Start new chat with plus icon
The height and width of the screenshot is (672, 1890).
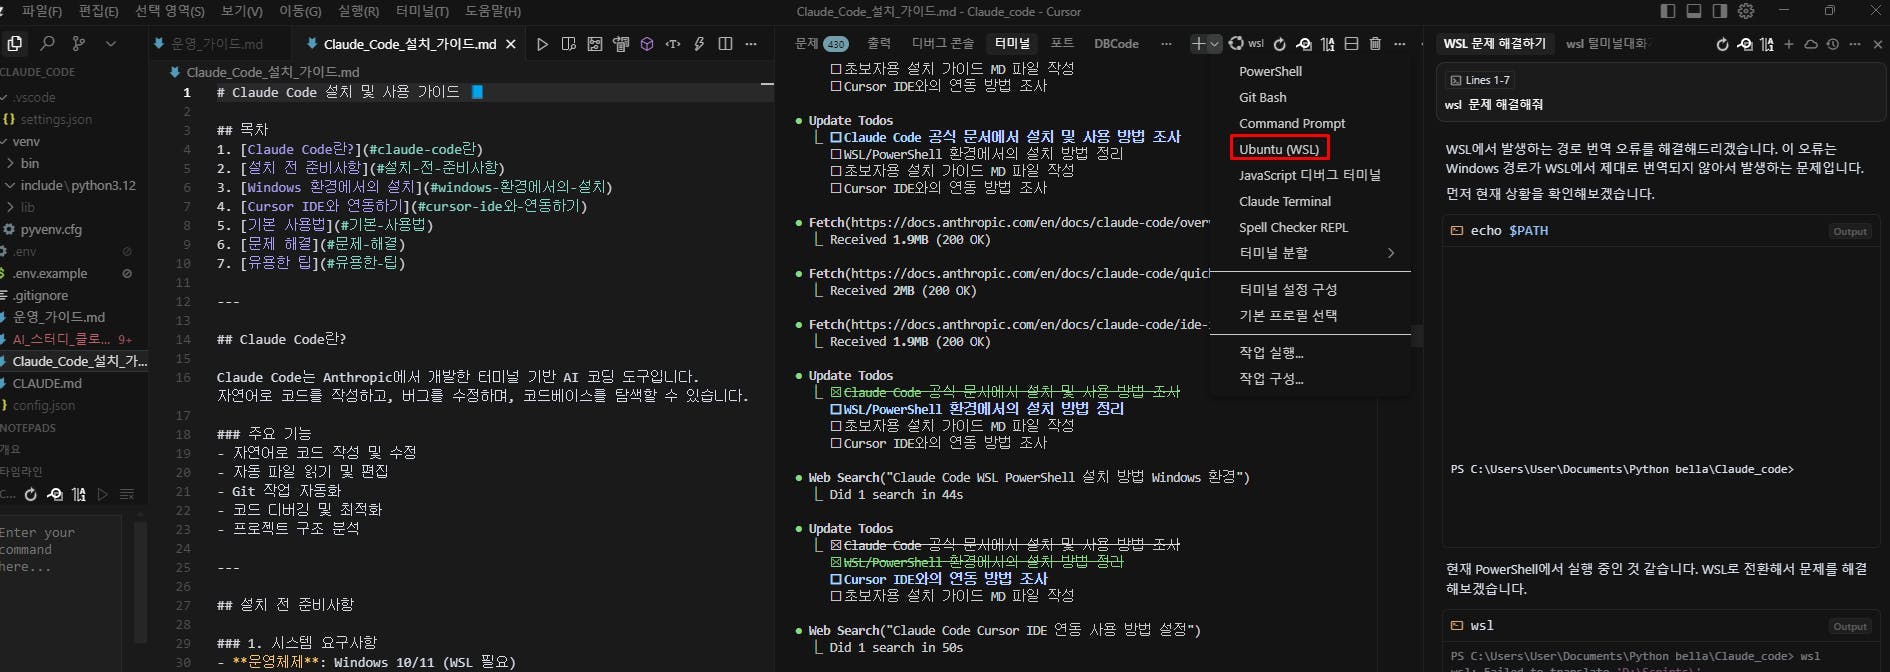coord(1789,44)
